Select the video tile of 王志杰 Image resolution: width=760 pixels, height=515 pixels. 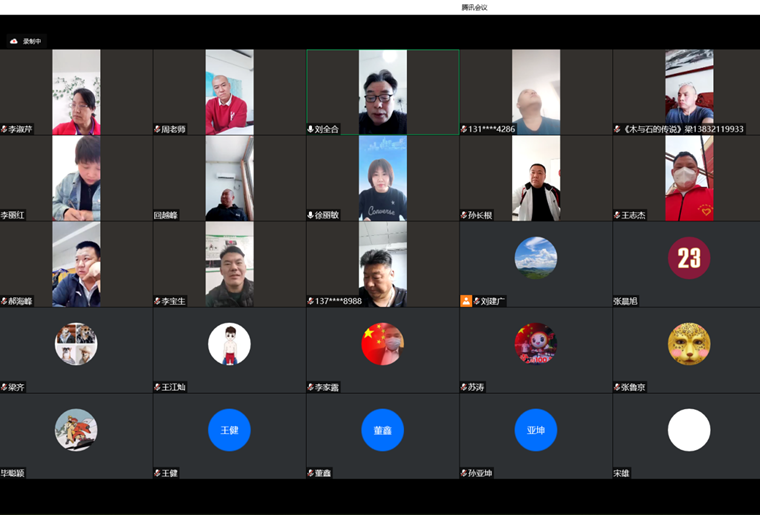(x=689, y=177)
